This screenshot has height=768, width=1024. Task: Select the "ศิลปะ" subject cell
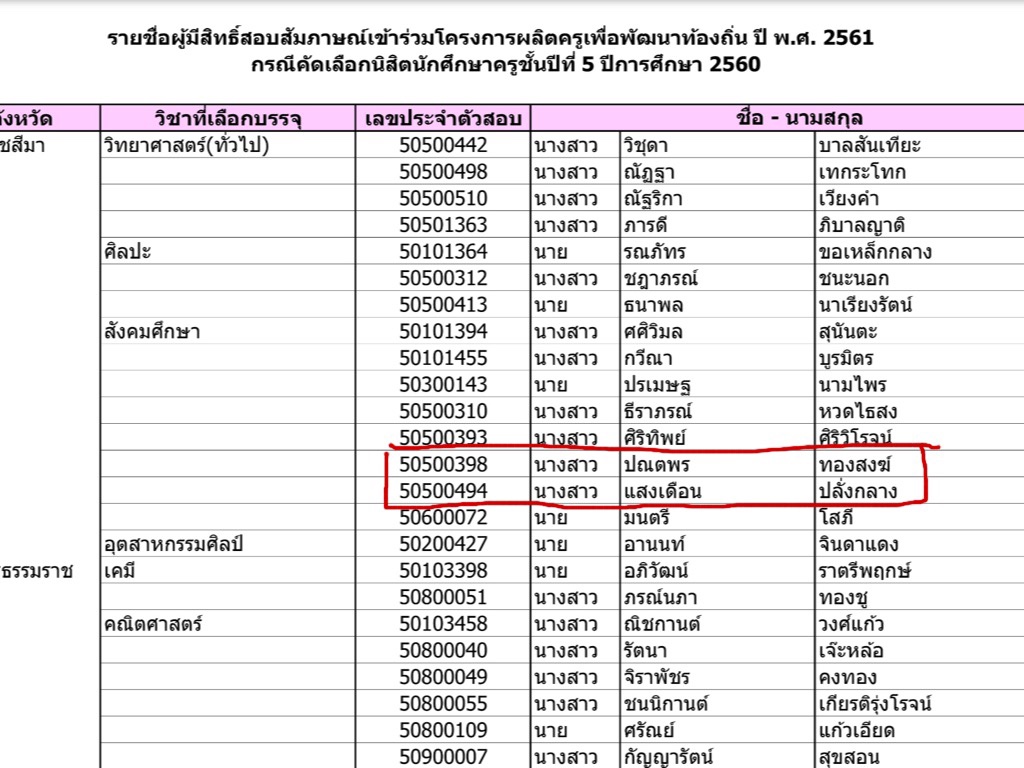coord(127,252)
